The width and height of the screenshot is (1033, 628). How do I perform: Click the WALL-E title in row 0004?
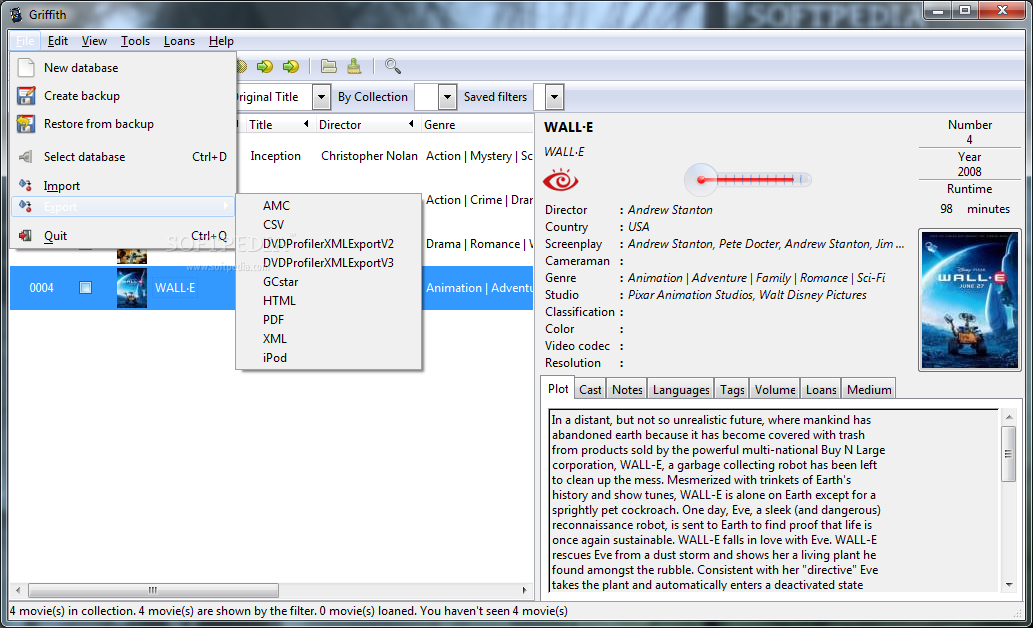click(175, 287)
